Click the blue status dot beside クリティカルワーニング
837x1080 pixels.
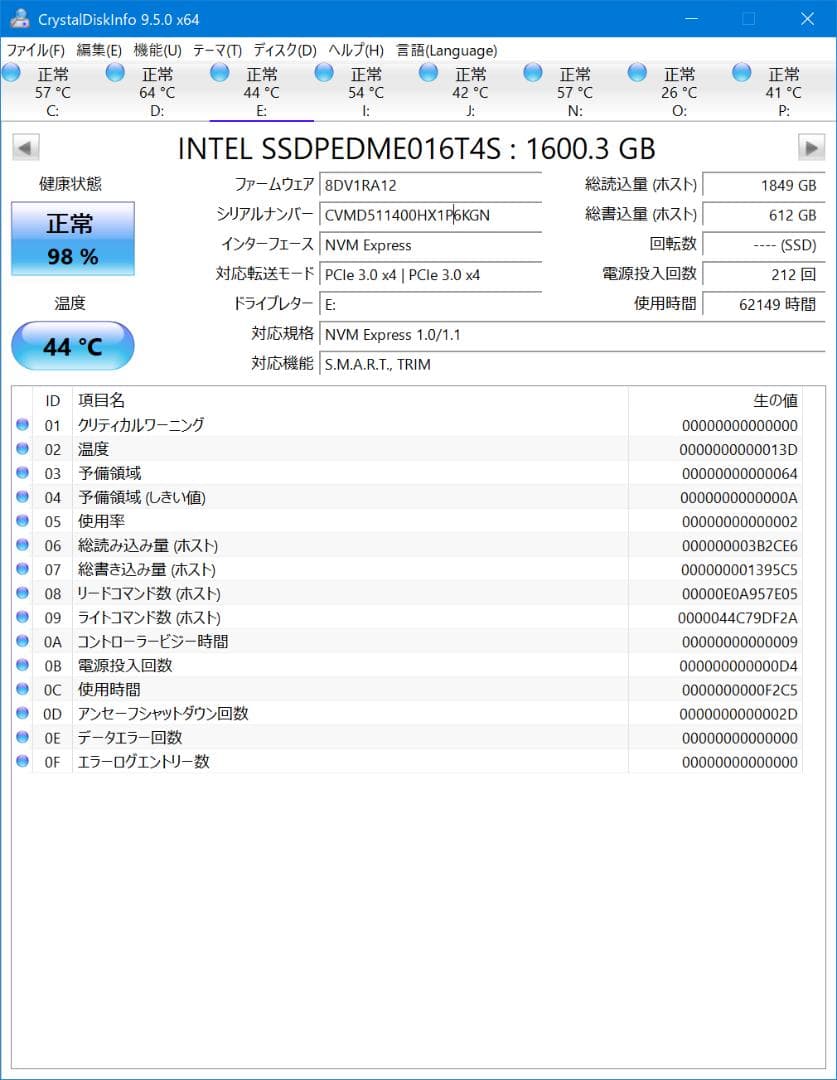click(22, 424)
